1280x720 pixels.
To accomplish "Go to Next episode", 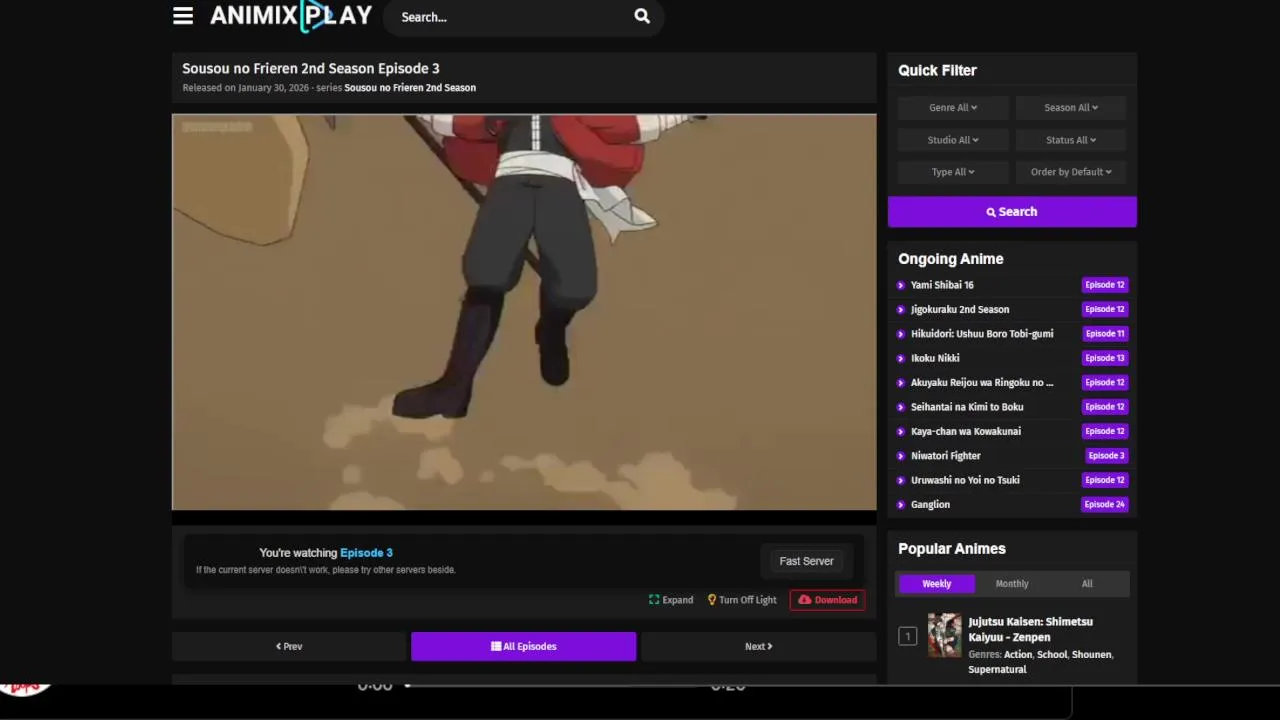I will tap(758, 647).
